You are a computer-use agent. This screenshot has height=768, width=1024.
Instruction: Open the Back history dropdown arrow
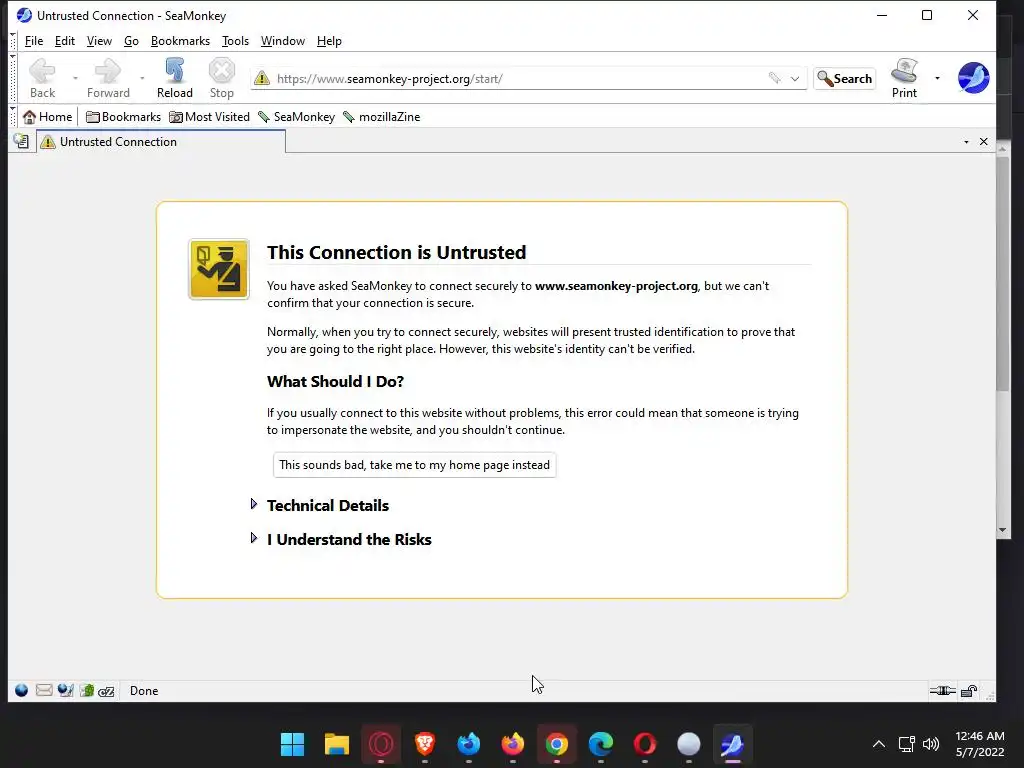(x=75, y=78)
